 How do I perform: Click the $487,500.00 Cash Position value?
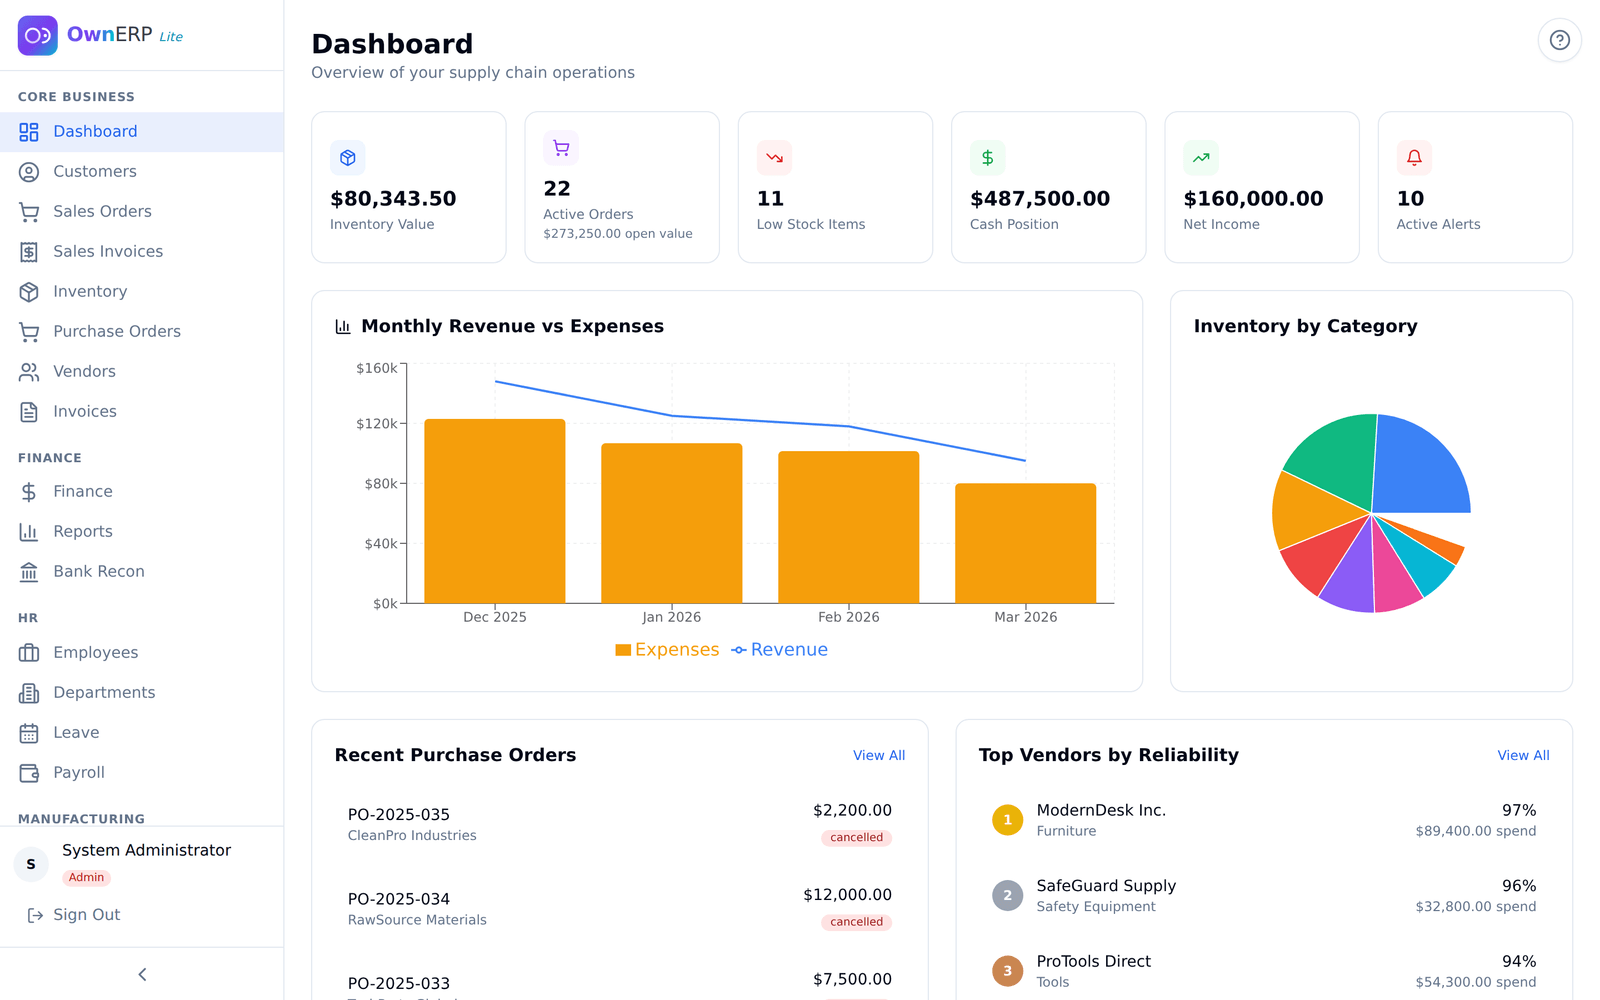coord(1040,199)
